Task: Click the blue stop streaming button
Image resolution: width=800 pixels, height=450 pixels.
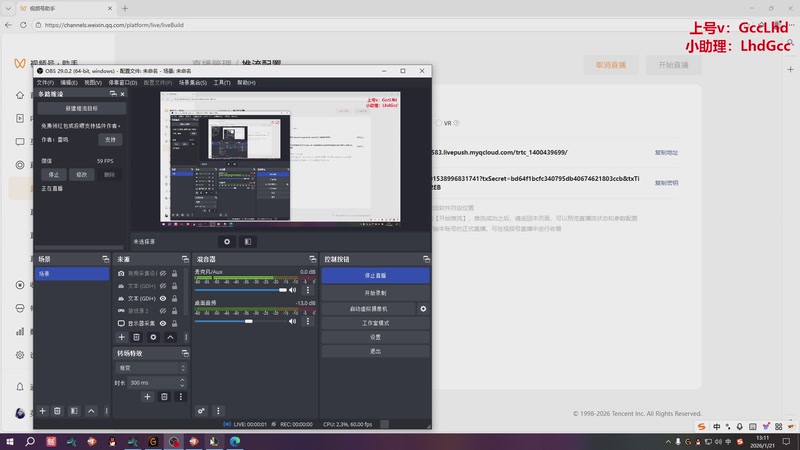Action: click(x=376, y=276)
